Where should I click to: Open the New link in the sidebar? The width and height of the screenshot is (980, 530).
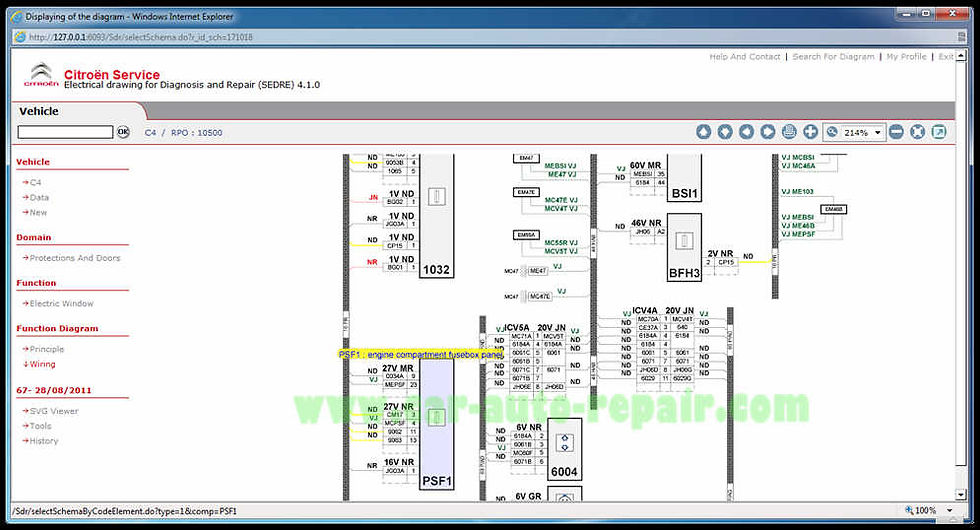pyautogui.click(x=38, y=212)
